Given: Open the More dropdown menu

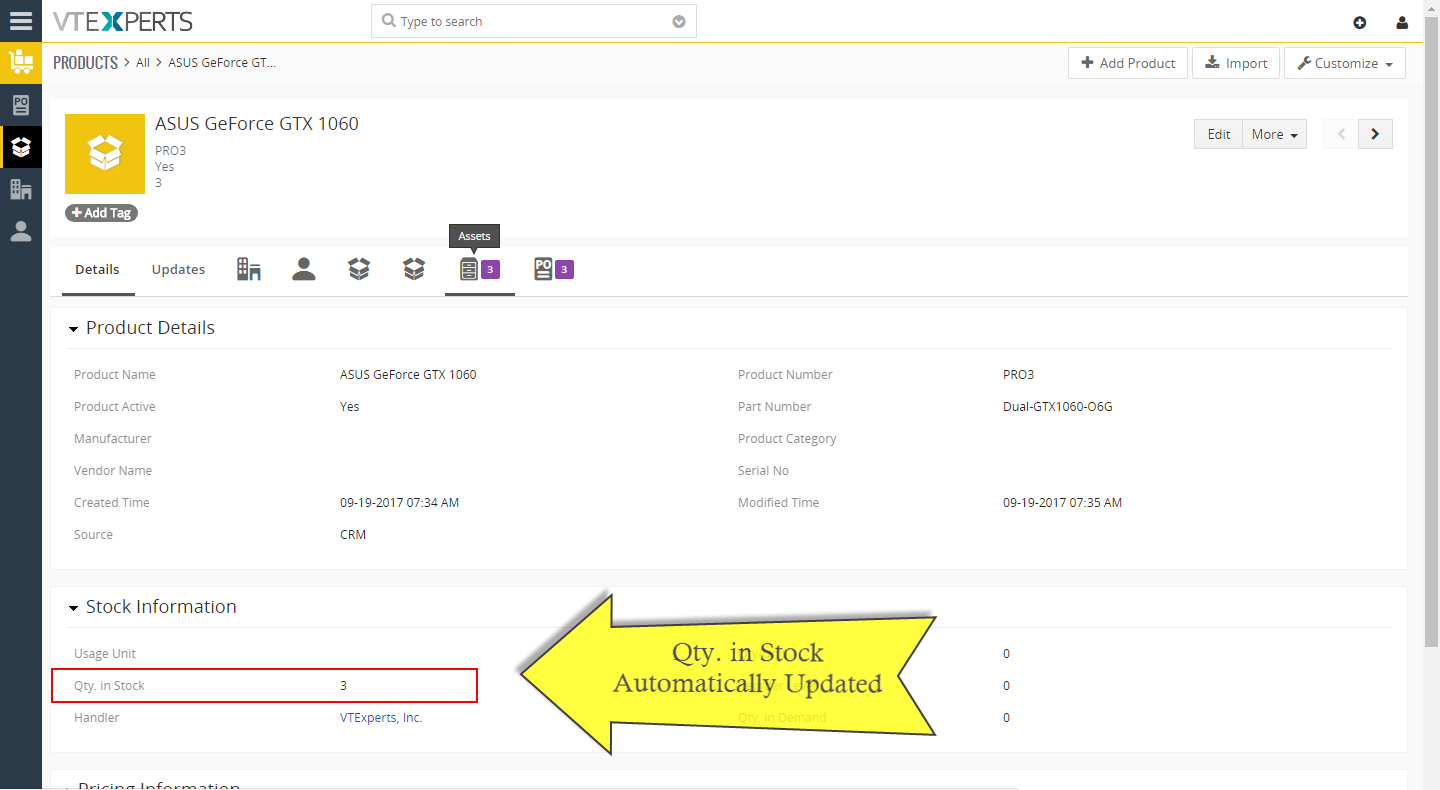Looking at the screenshot, I should point(1274,134).
